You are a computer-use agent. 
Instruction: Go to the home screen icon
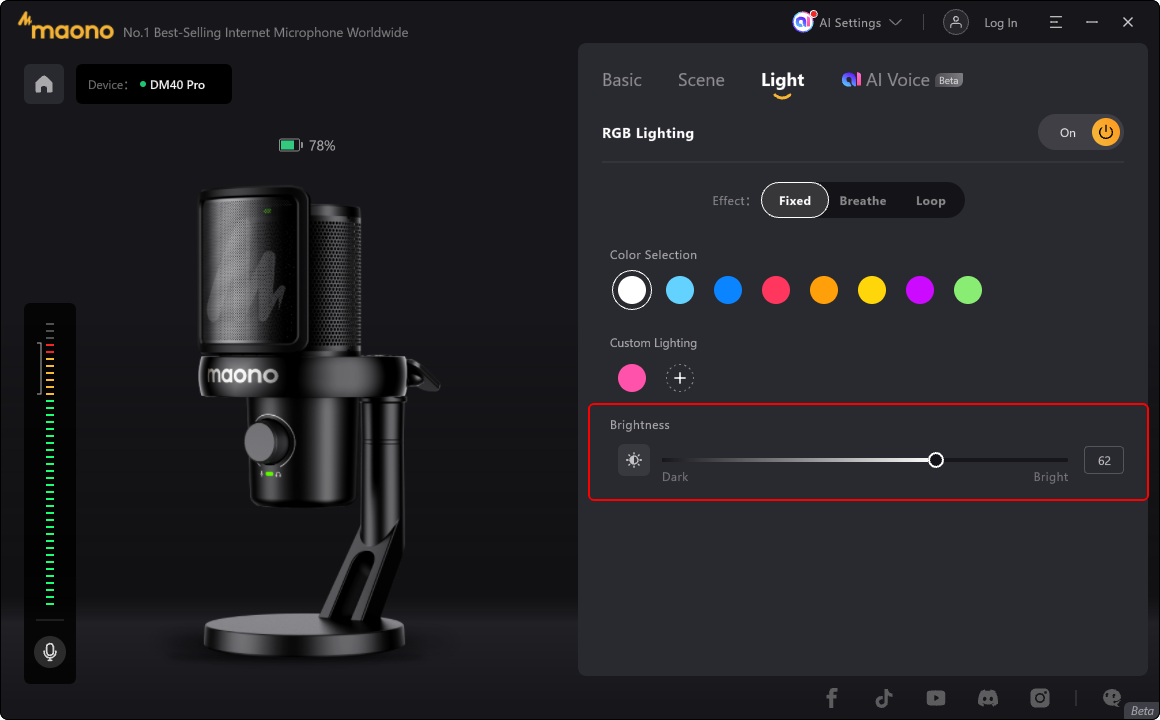tap(44, 84)
